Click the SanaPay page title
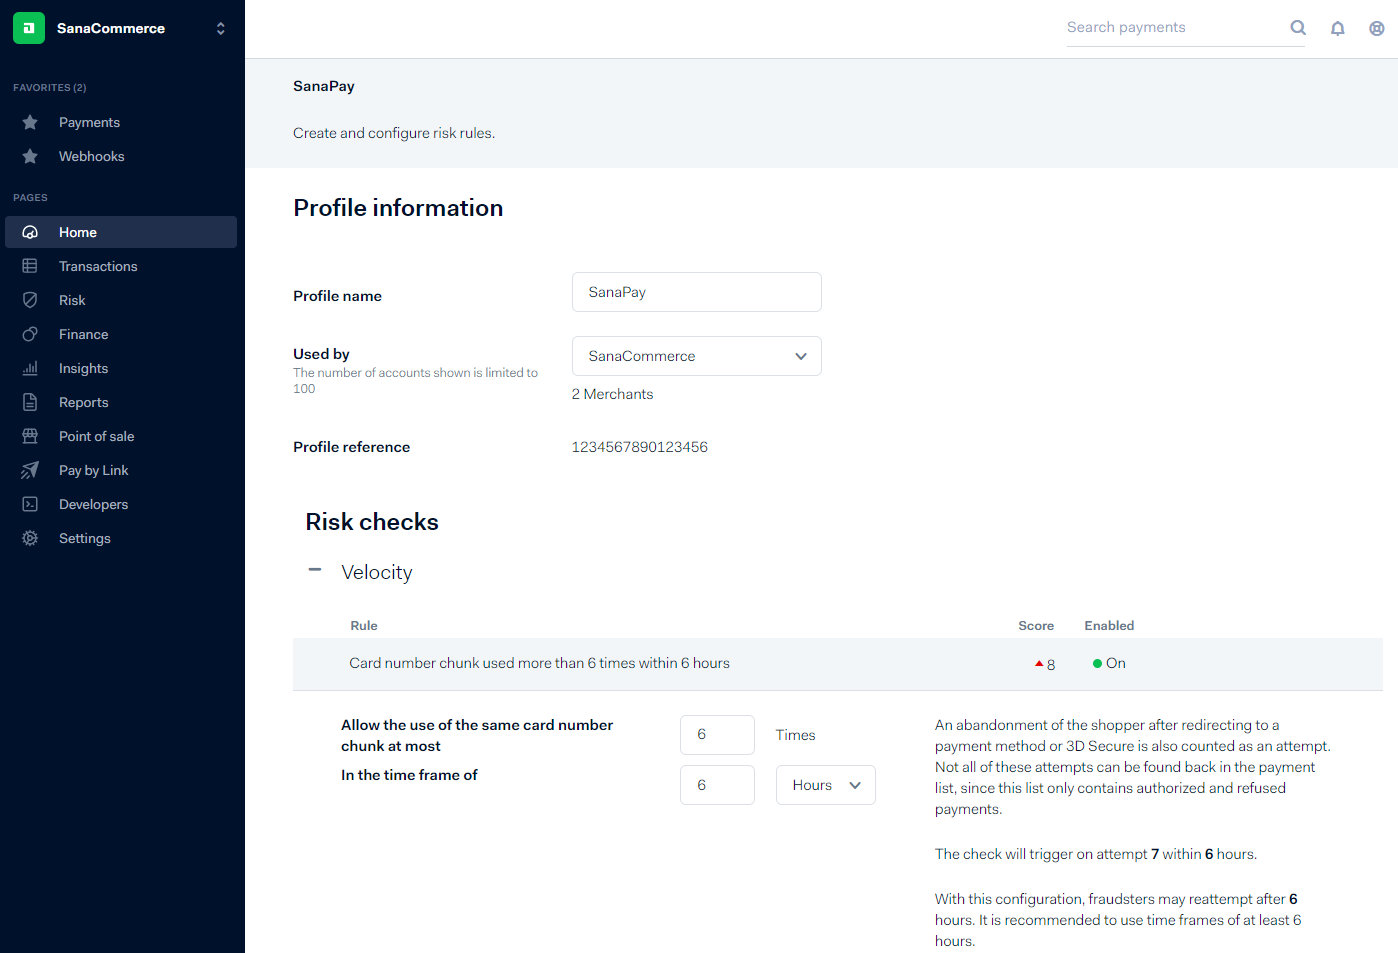The image size is (1398, 953). (324, 86)
